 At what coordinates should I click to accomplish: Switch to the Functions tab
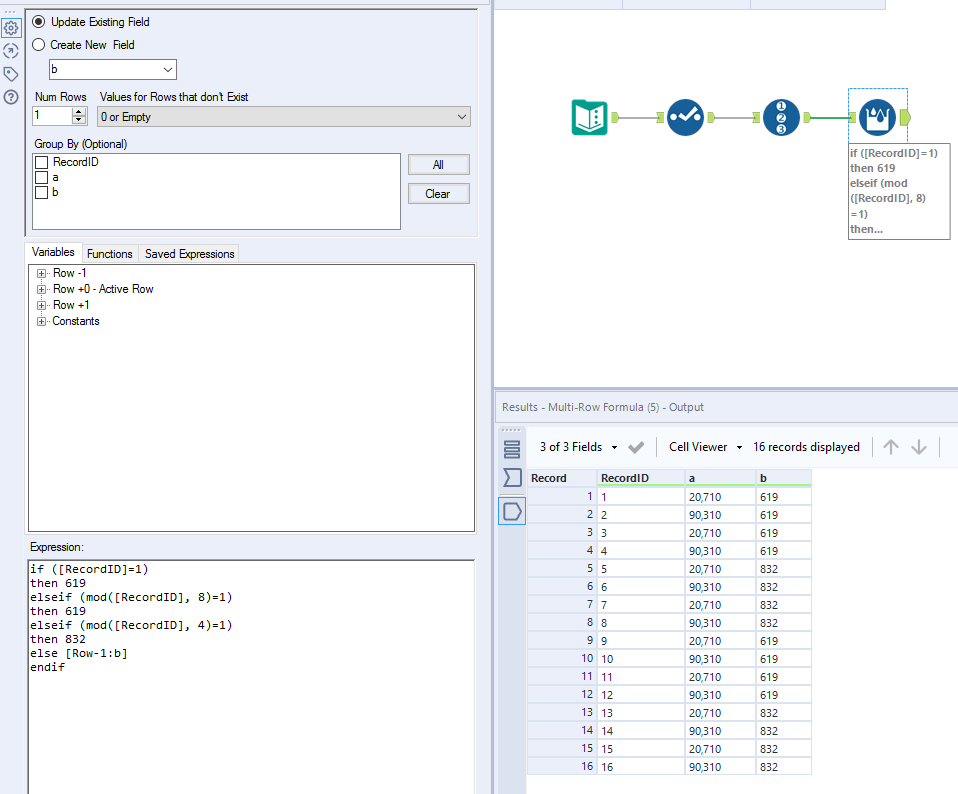(x=109, y=254)
